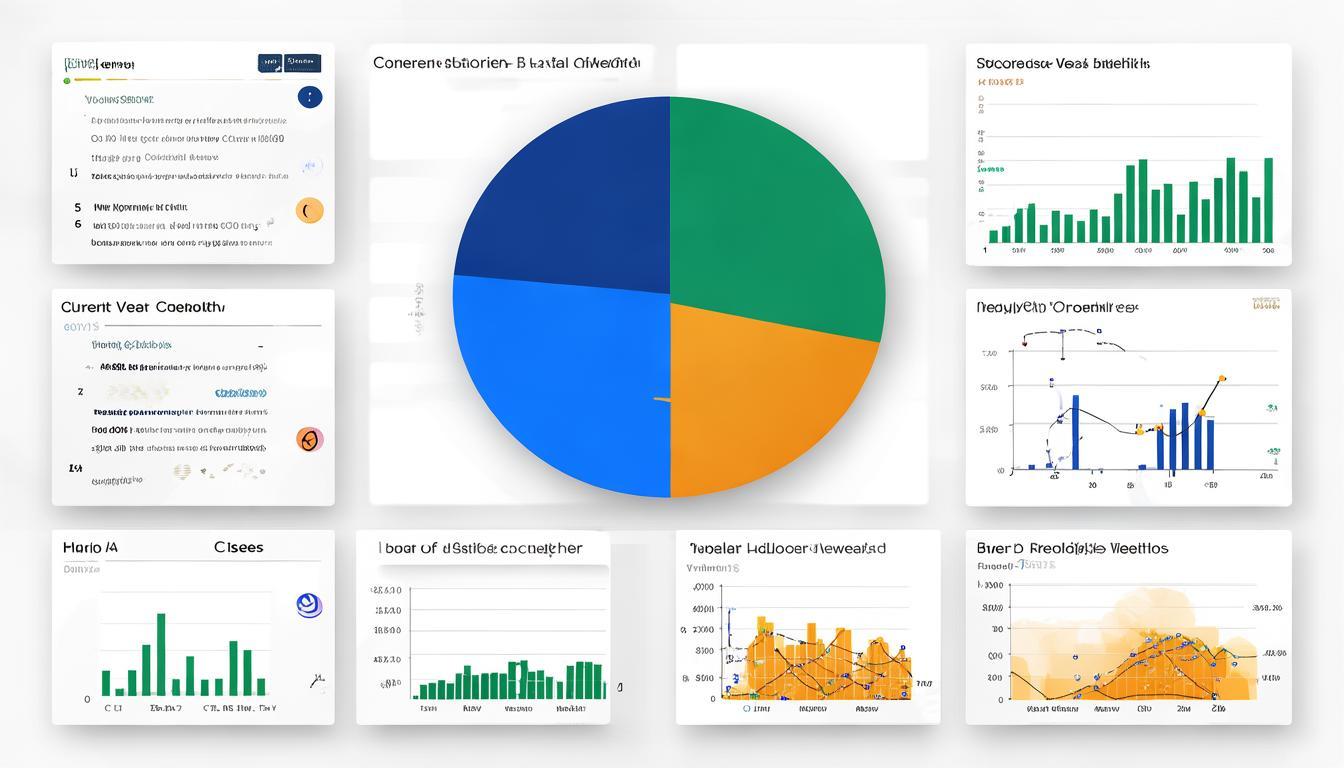The image size is (1344, 768).
Task: Click the orange endpoint marker on the line chart
Action: [1221, 379]
